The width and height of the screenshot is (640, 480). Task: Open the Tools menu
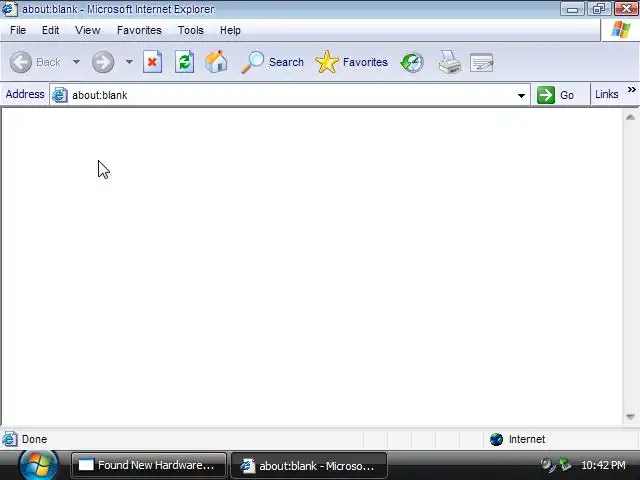pyautogui.click(x=191, y=30)
